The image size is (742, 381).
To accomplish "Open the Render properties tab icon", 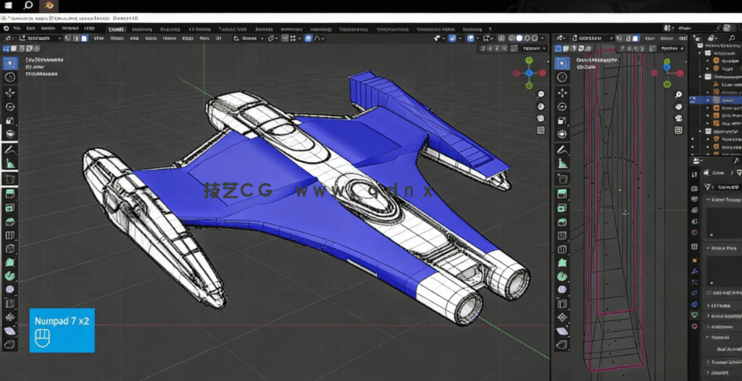I will [x=694, y=188].
